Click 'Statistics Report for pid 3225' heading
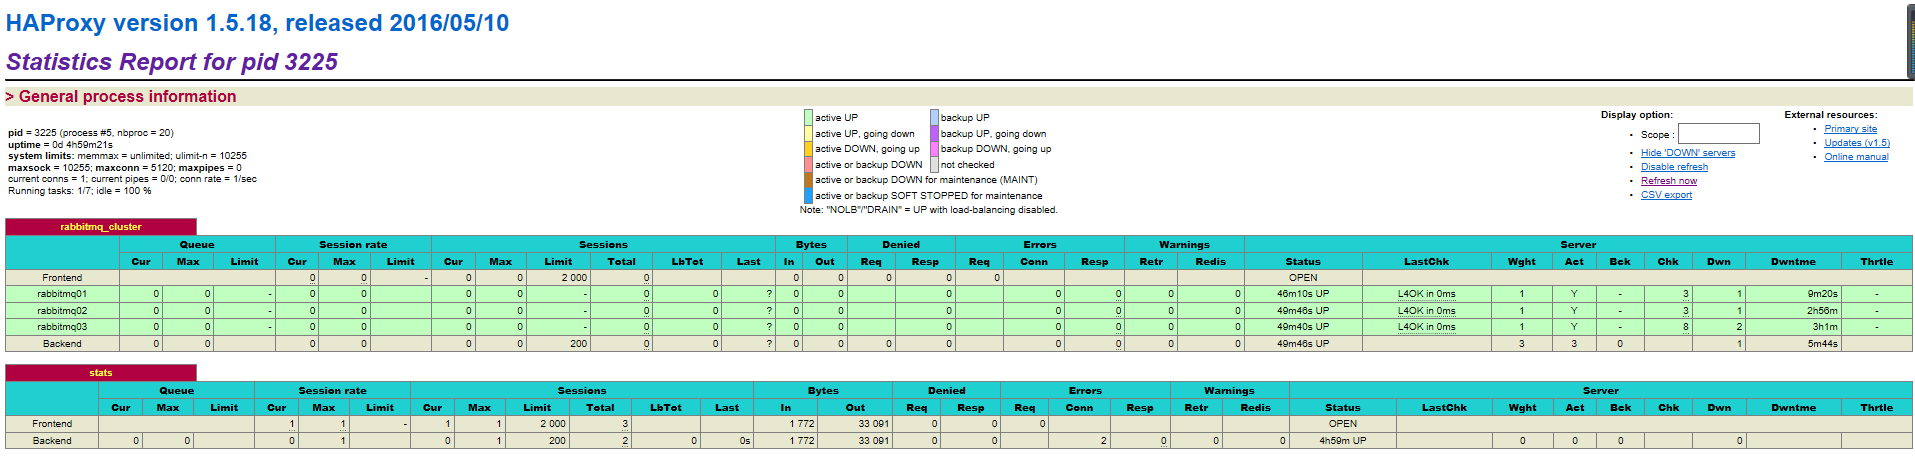 click(172, 62)
